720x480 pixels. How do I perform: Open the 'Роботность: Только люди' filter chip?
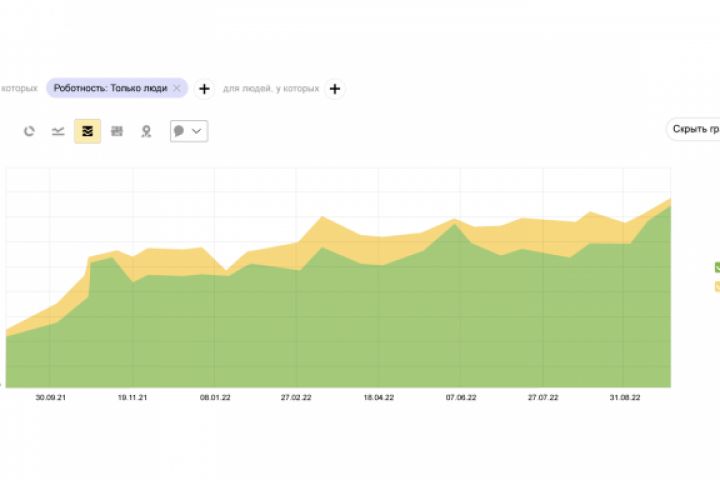pos(112,88)
